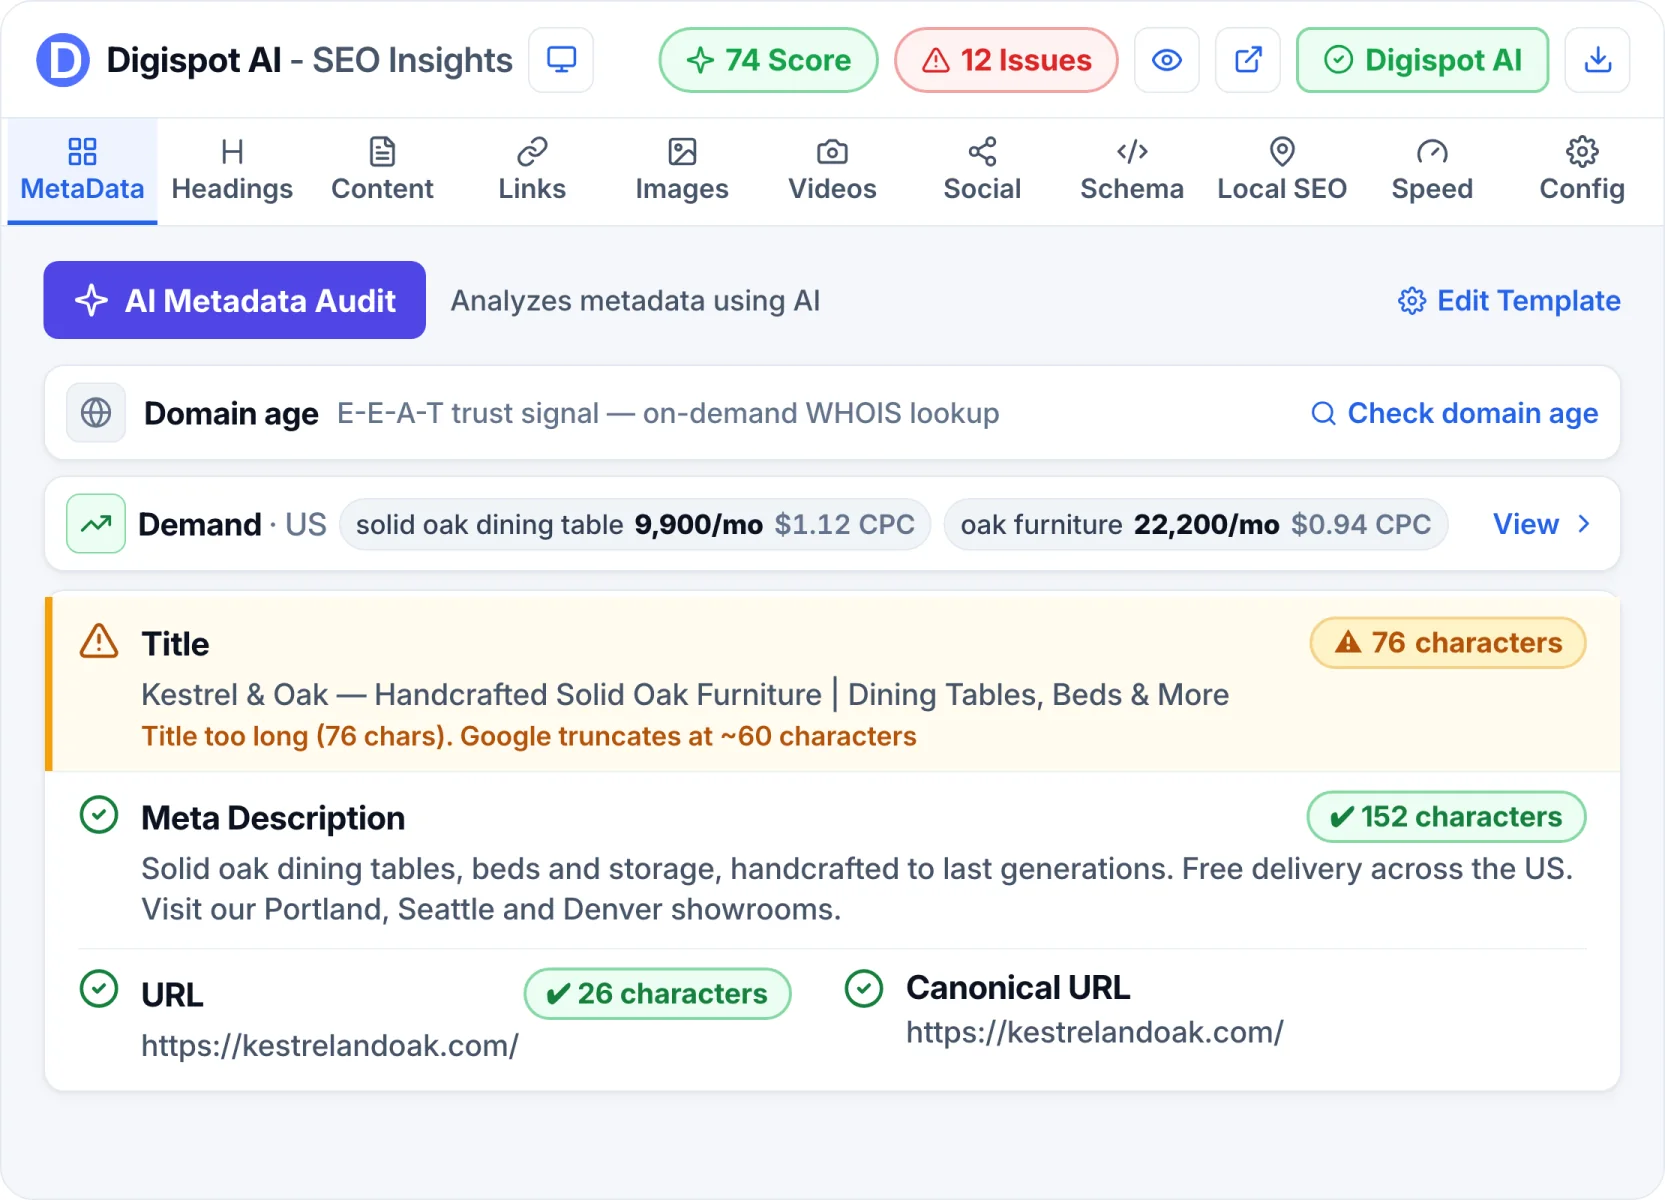Select the solid oak dining table keyword chip
Viewport: 1665px width, 1200px height.
(x=635, y=524)
